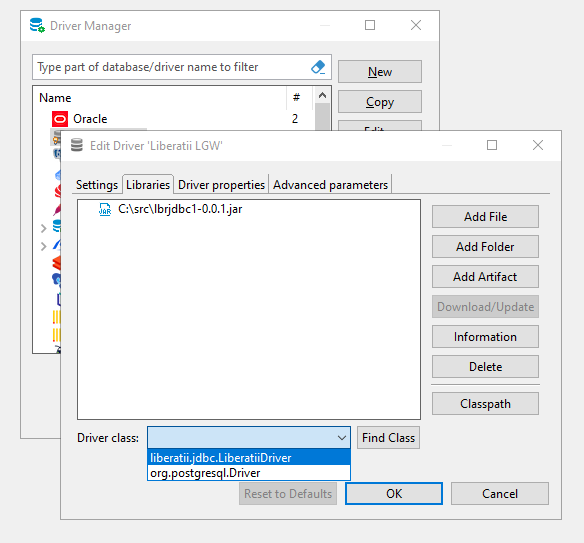The image size is (584, 543).
Task: Click the Add Artifact button
Action: (485, 277)
